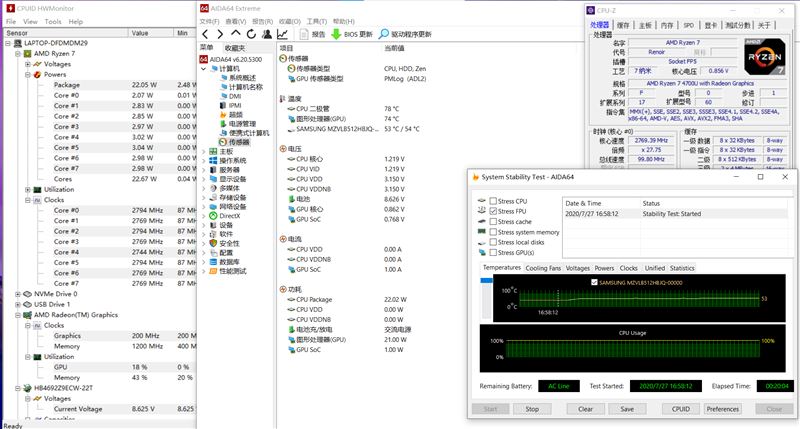Click the AIDA64 back navigation arrow
This screenshot has height=429, width=800.
(205, 34)
